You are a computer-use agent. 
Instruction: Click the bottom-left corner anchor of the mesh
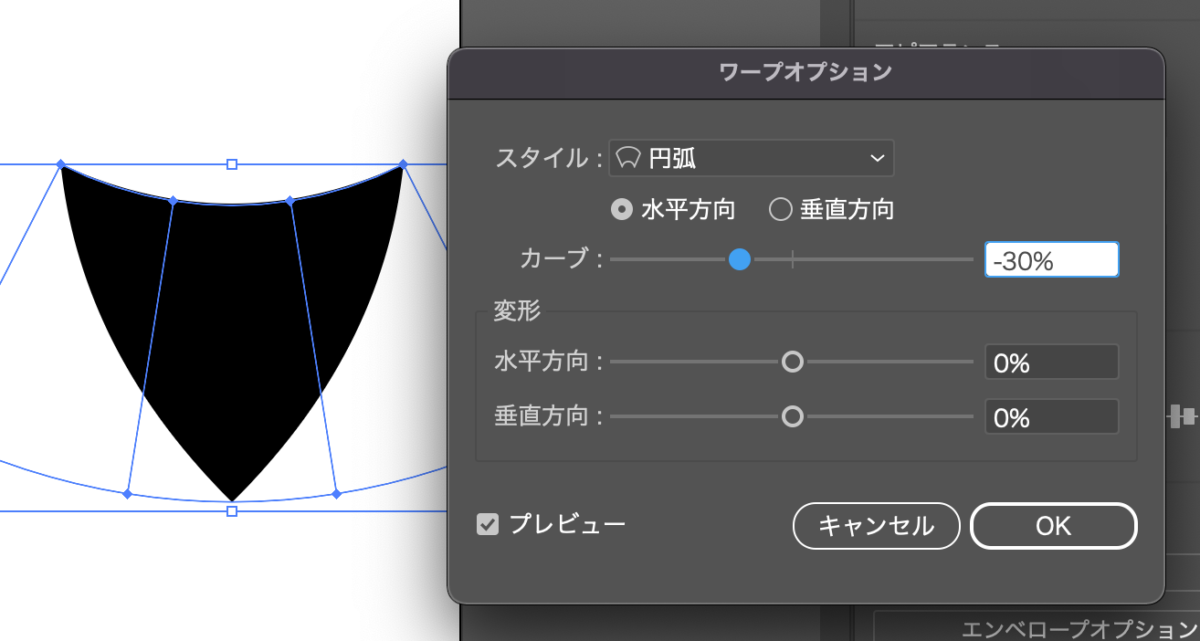tap(126, 492)
